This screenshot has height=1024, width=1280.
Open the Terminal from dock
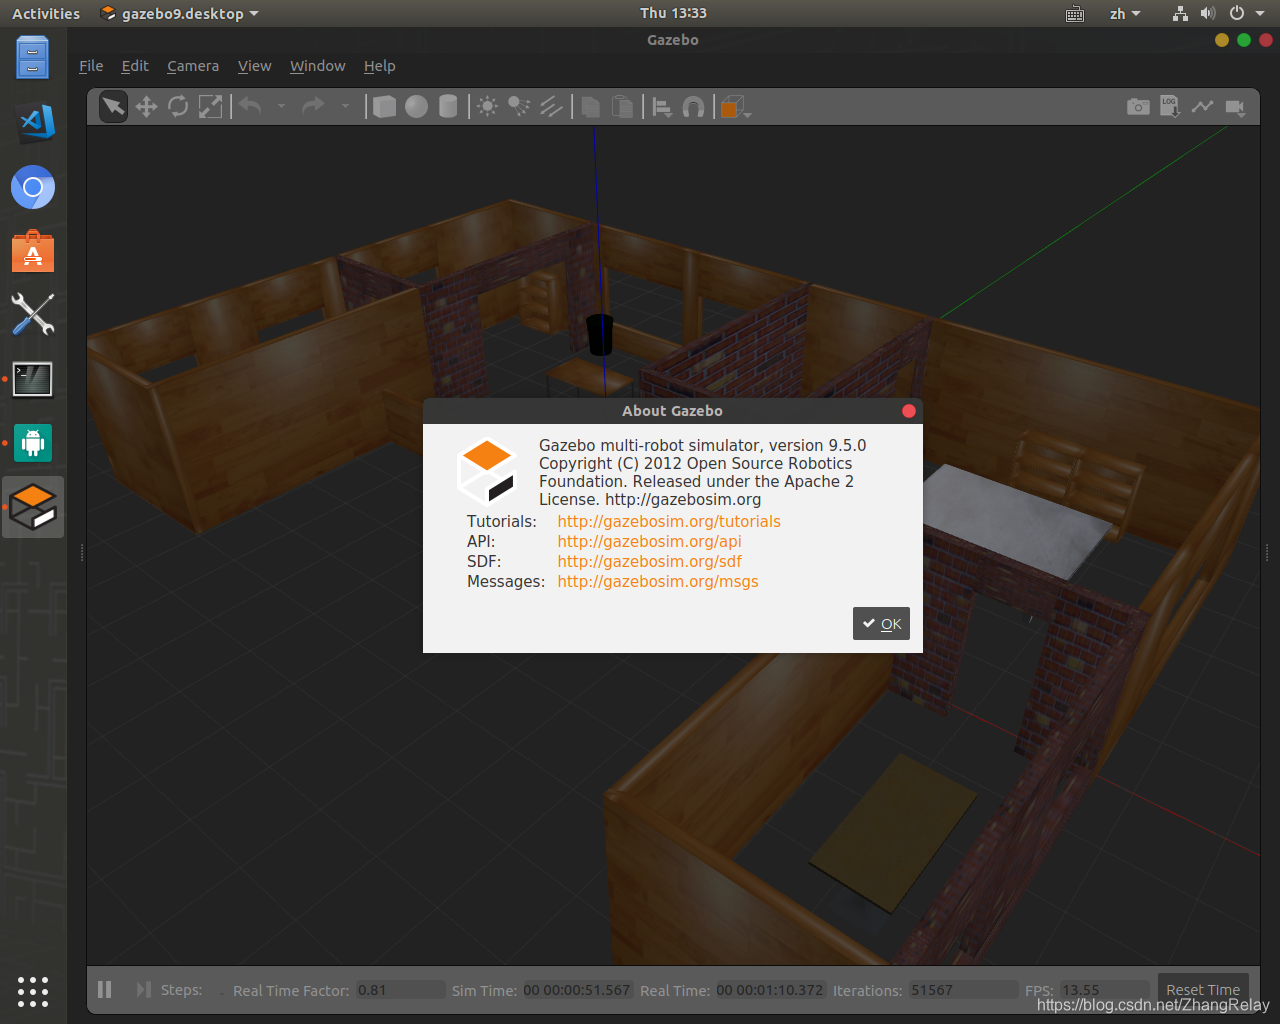click(33, 379)
